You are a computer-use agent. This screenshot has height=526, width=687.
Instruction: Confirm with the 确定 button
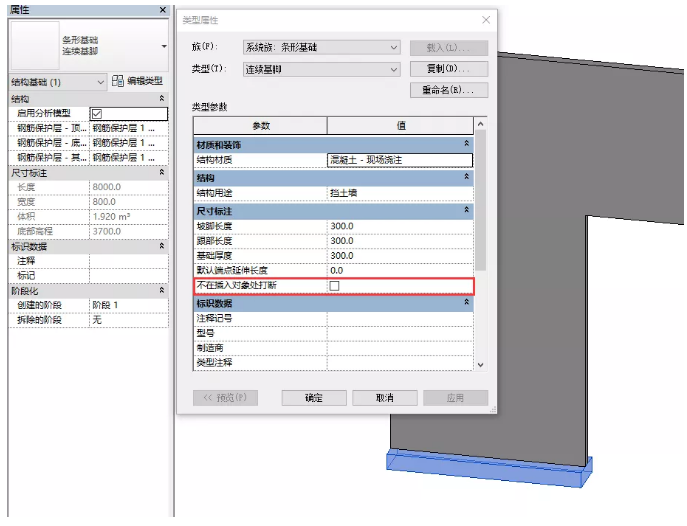pos(314,398)
